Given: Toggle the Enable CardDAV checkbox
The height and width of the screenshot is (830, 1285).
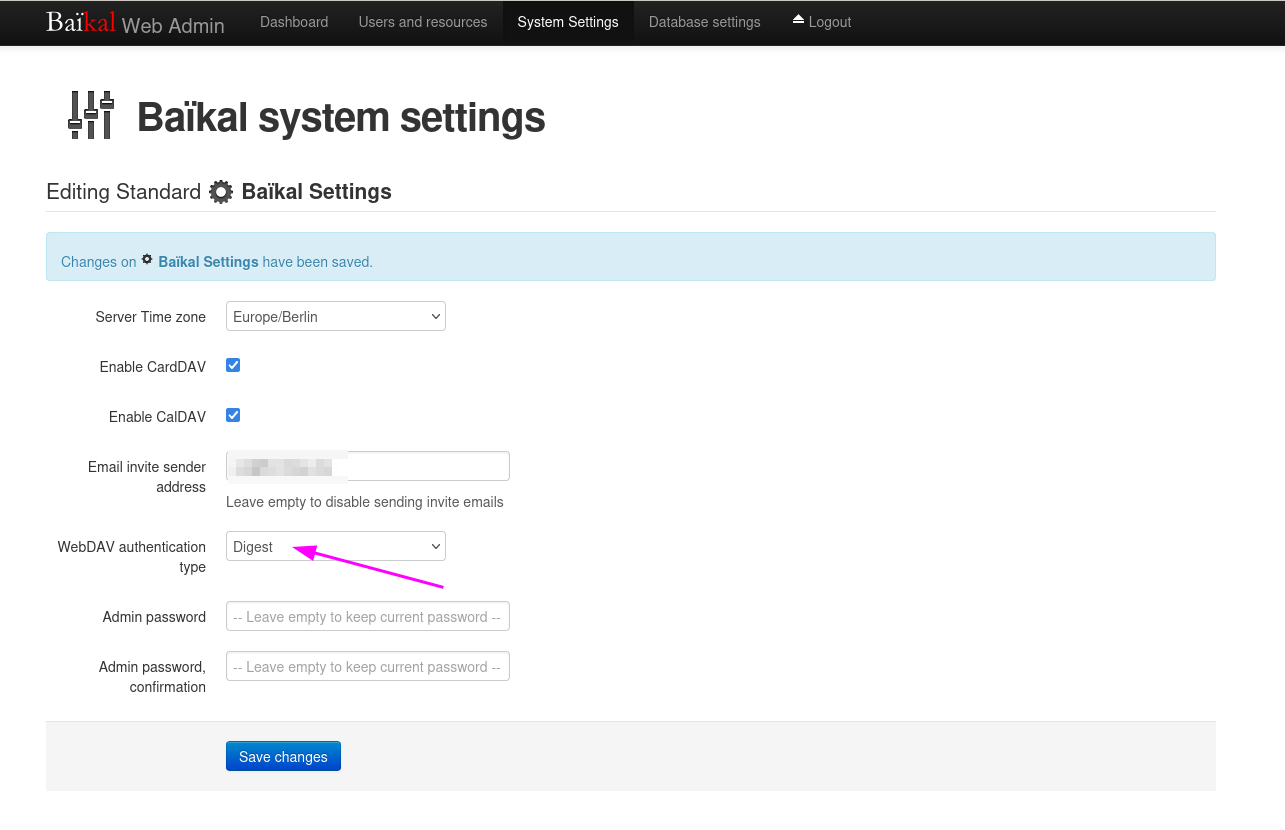Looking at the screenshot, I should 233,365.
